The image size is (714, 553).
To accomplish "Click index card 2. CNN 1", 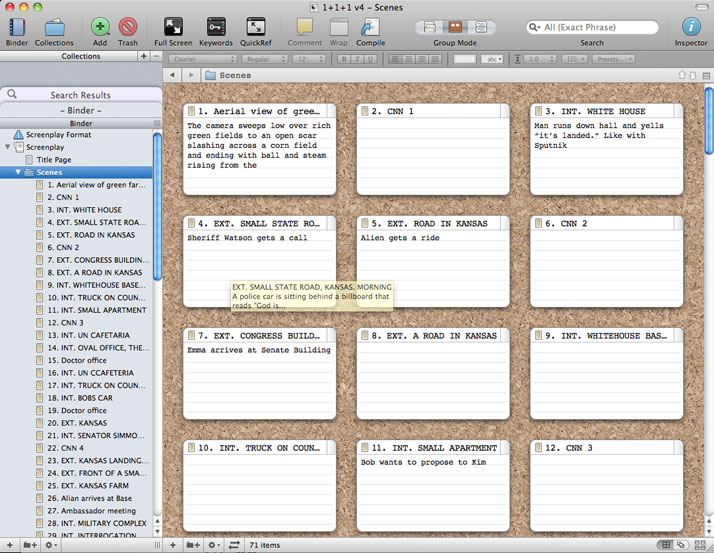I will pos(433,149).
